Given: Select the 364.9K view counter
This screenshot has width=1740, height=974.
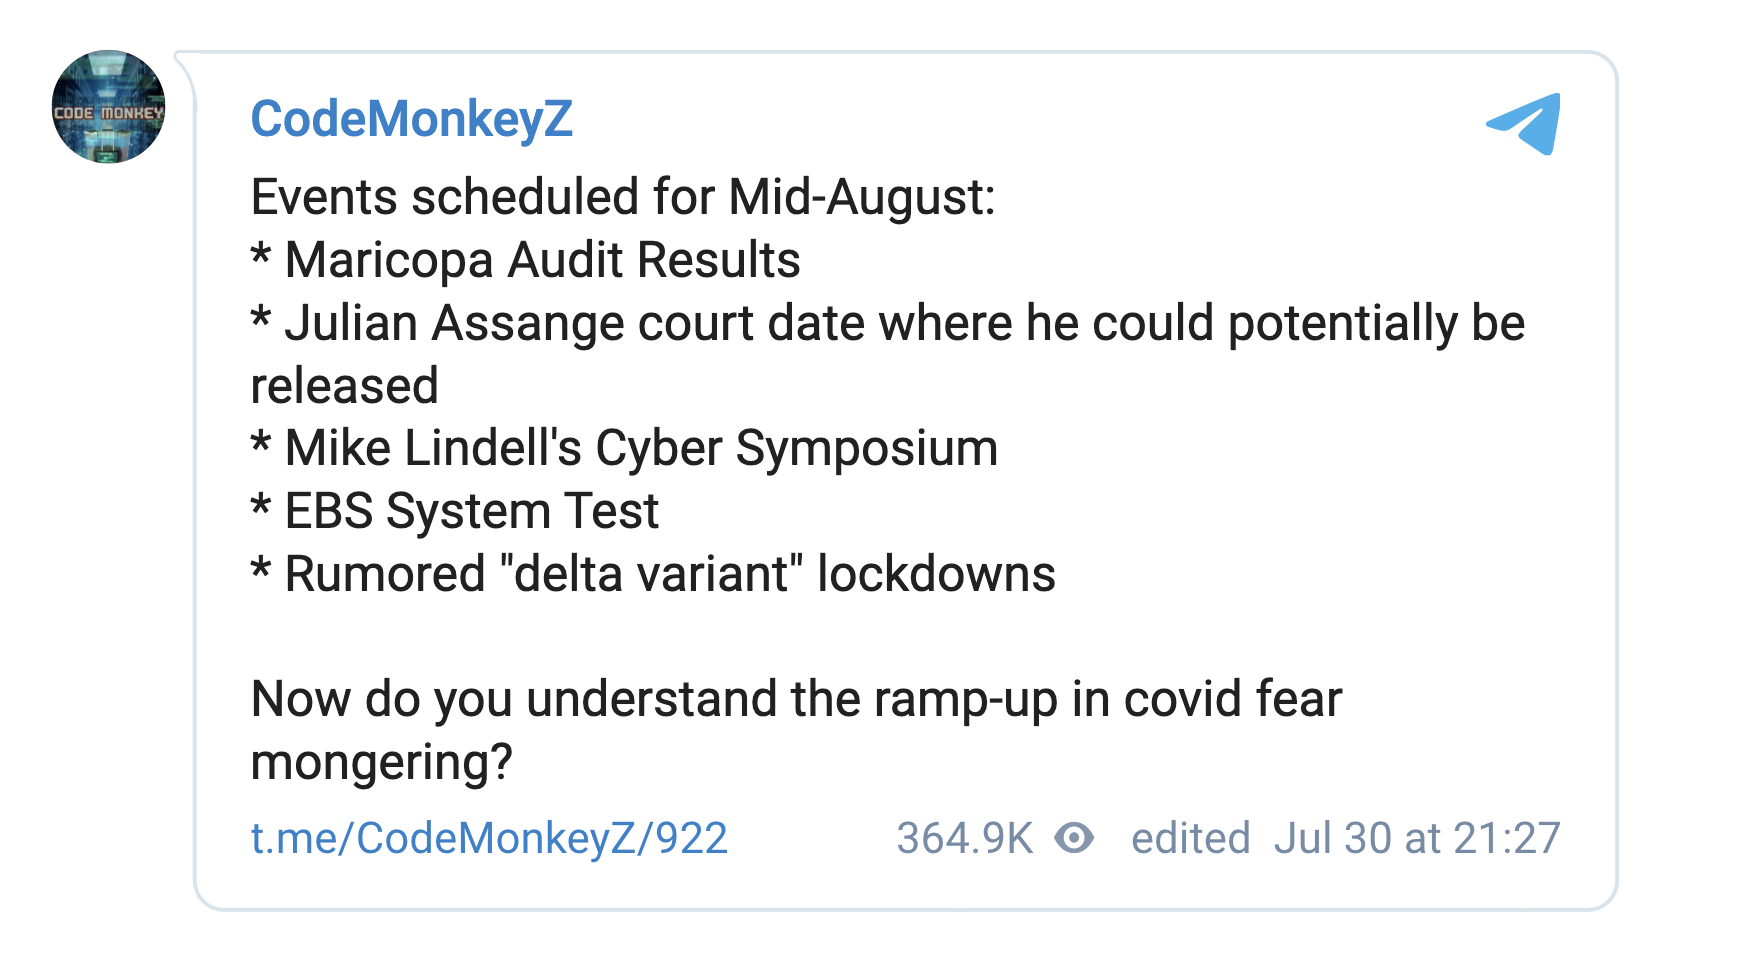Looking at the screenshot, I should click(963, 838).
